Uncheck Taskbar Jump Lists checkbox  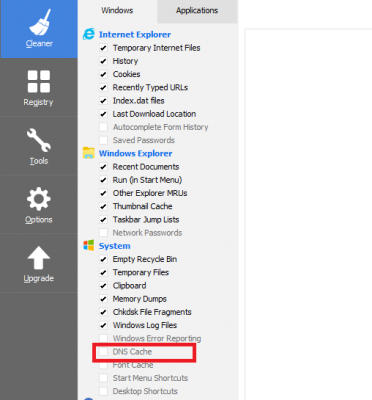[103, 220]
